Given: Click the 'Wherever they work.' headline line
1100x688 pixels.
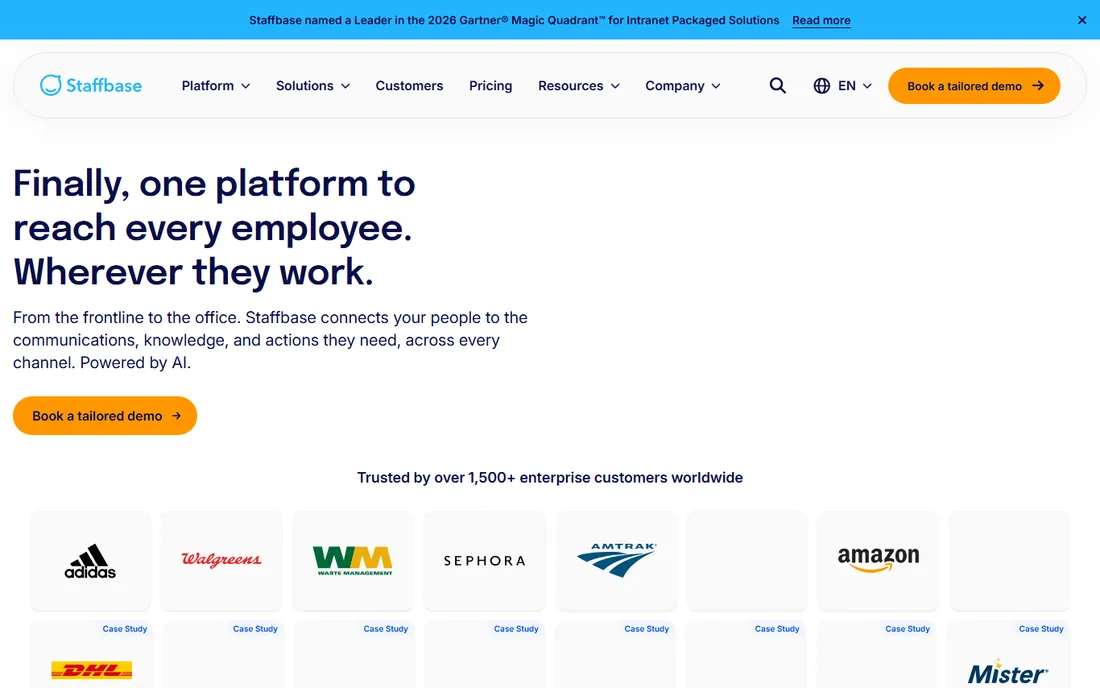Looking at the screenshot, I should coord(193,271).
